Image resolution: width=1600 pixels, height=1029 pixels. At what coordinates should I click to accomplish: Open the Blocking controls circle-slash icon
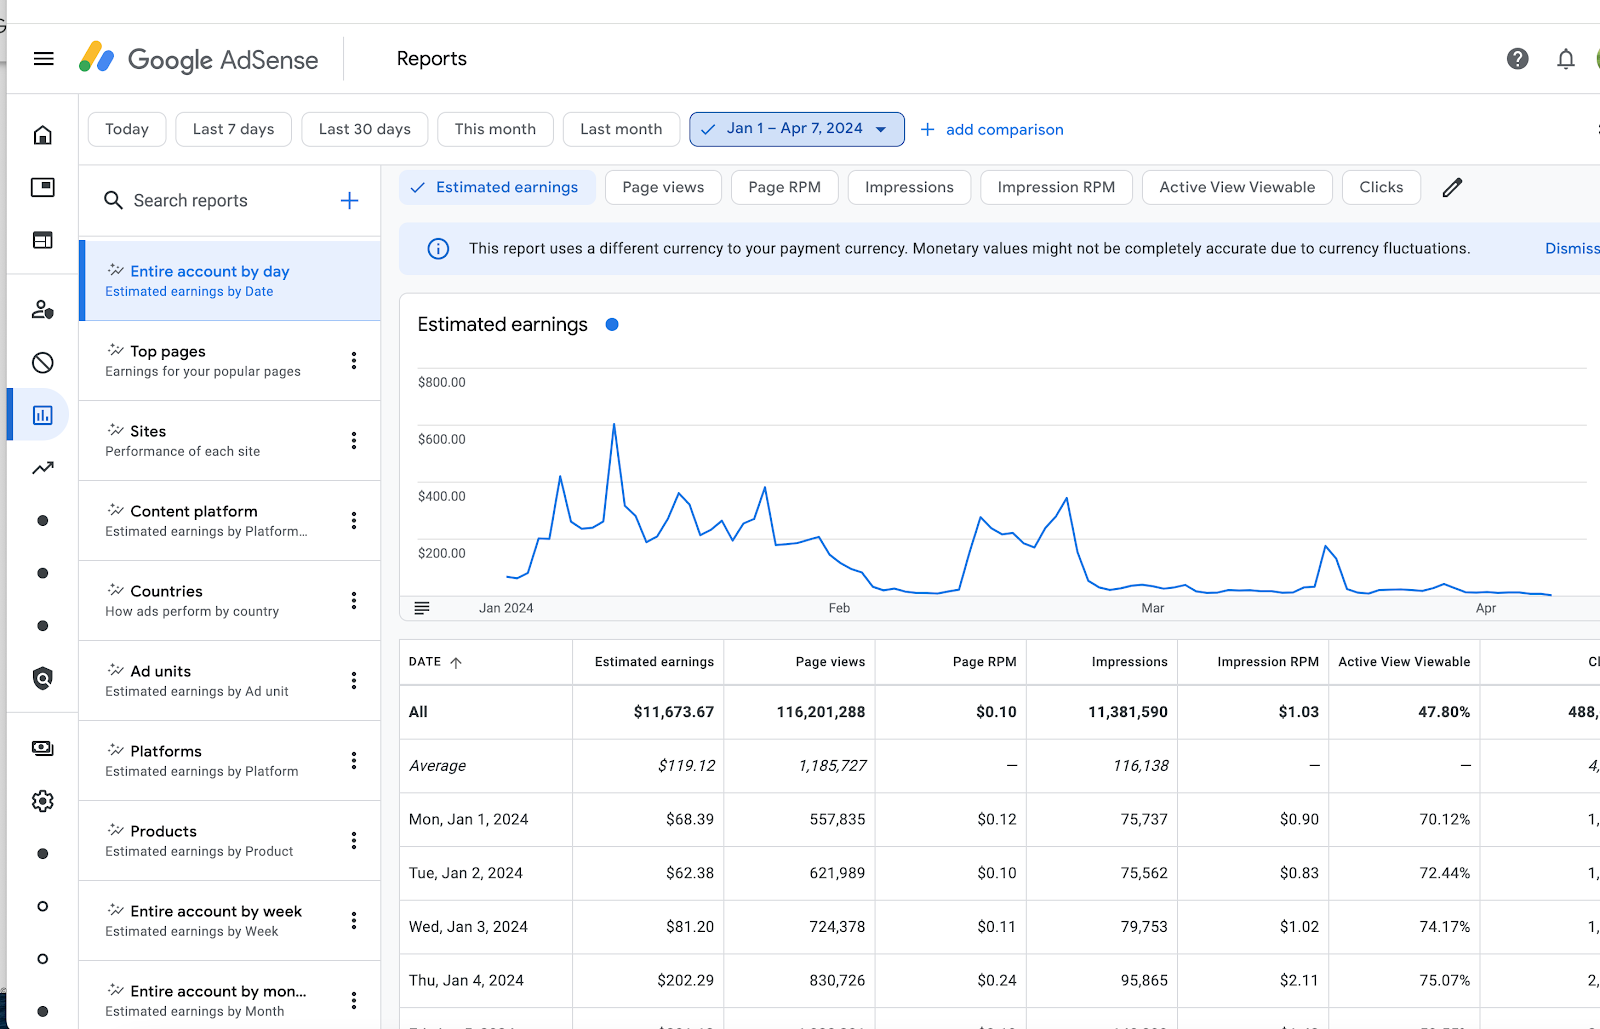[43, 363]
